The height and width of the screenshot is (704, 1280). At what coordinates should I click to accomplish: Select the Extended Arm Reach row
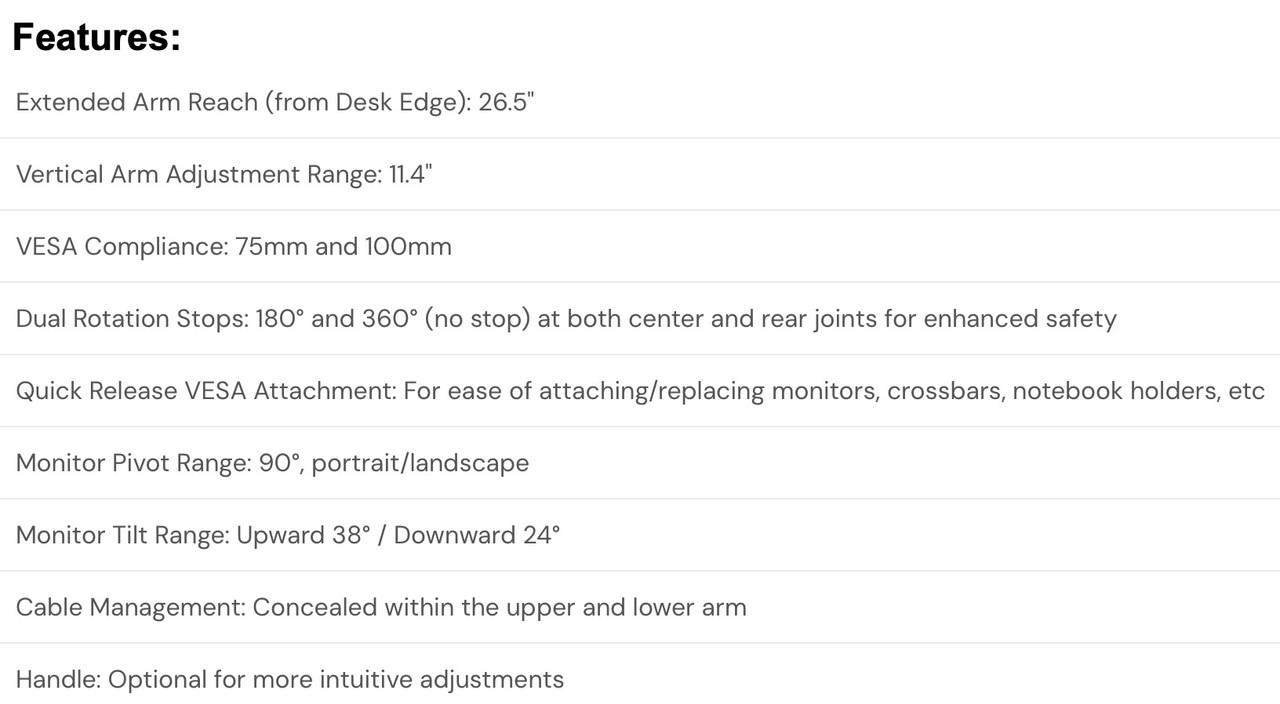[x=640, y=102]
